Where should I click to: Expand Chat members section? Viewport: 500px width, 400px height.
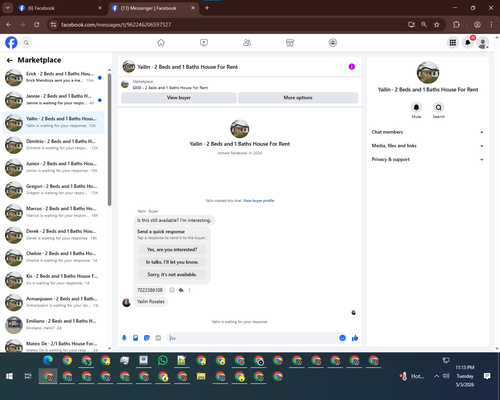[428, 132]
